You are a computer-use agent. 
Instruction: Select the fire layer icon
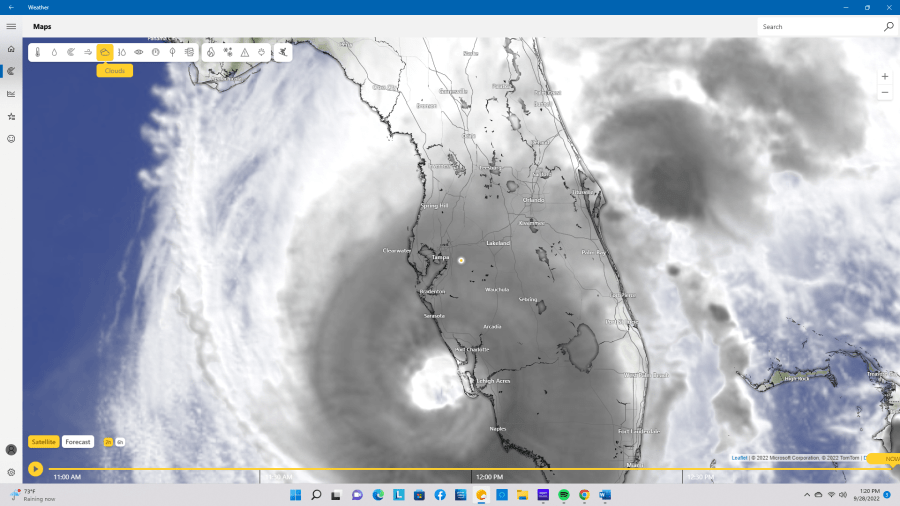[211, 51]
